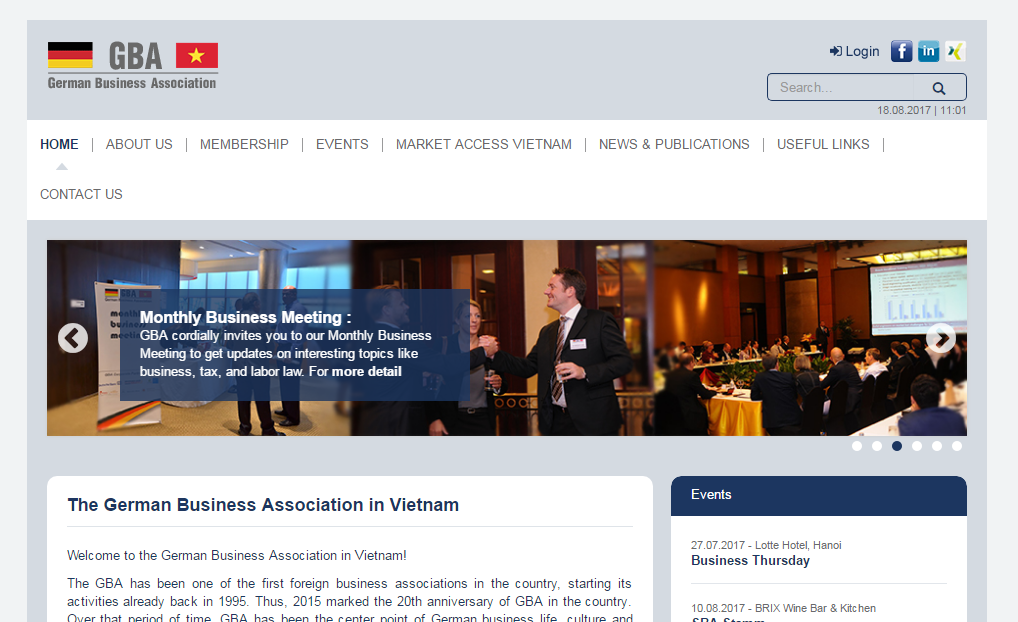Advance to next carousel slide arrow
The width and height of the screenshot is (1018, 622).
coord(941,338)
